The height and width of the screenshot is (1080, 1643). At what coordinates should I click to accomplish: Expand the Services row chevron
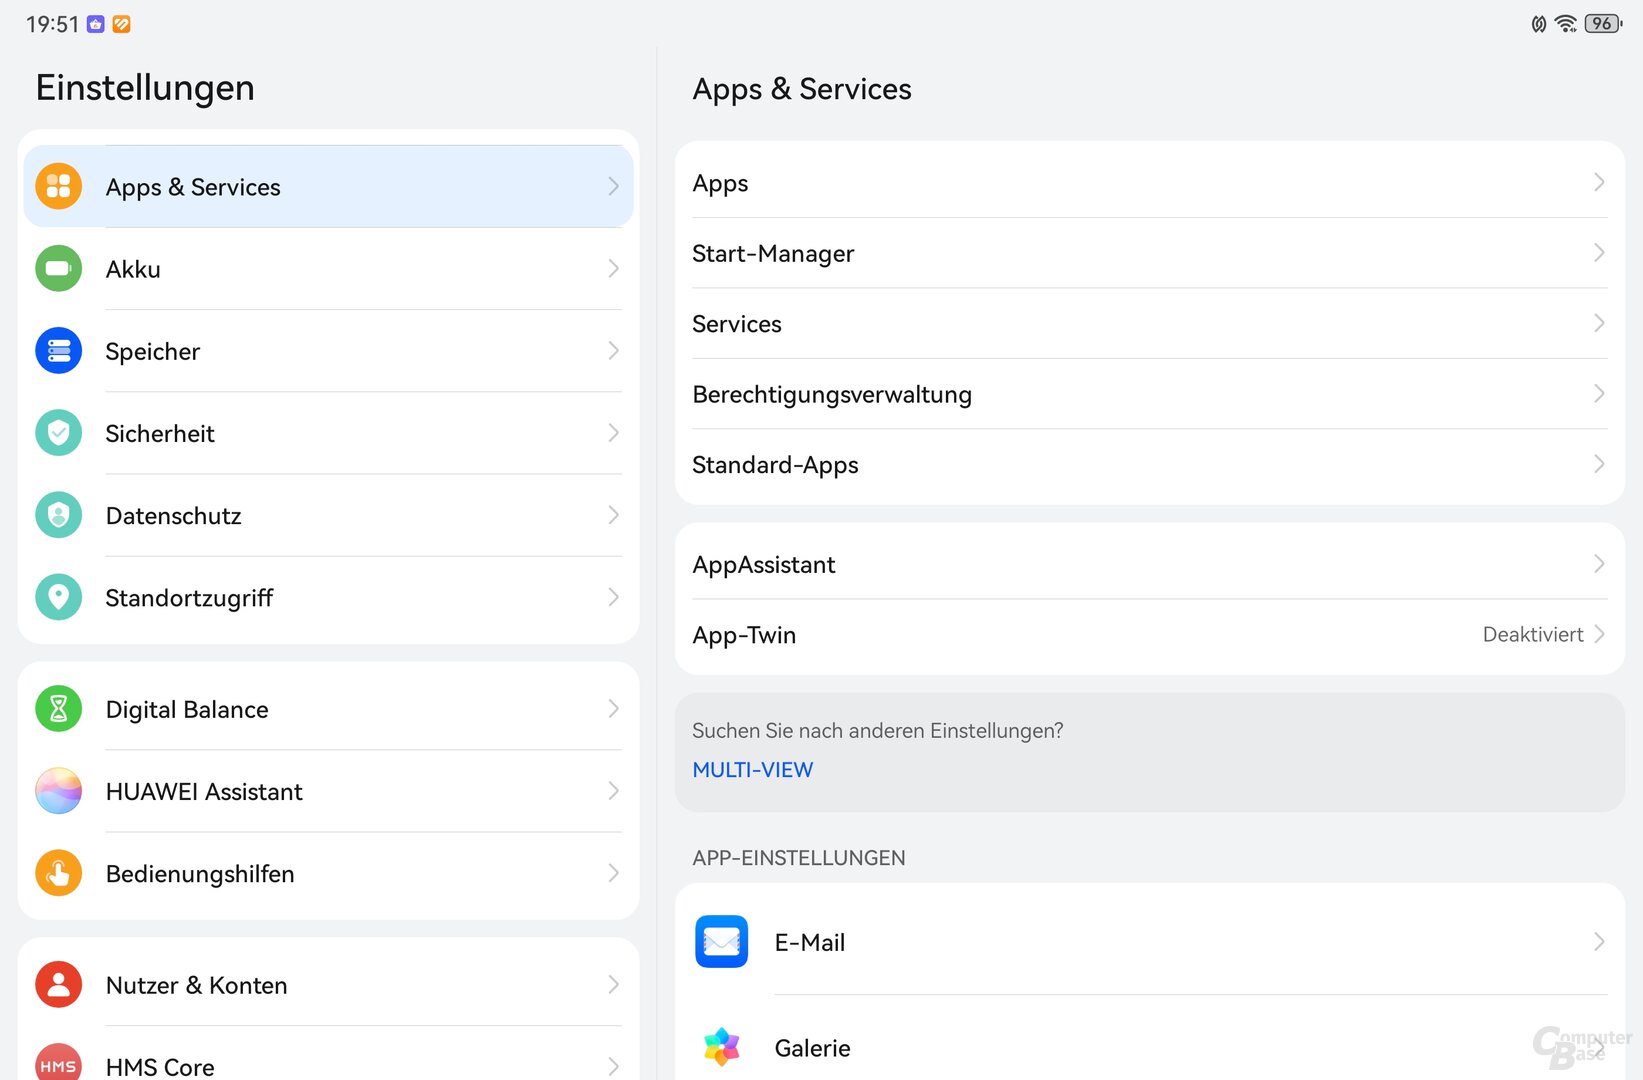[x=1599, y=323]
